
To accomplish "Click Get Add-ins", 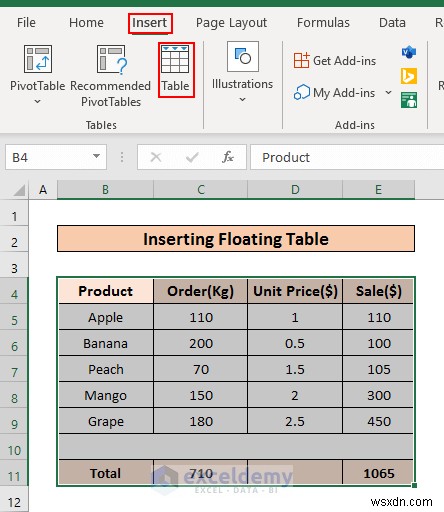I will tap(335, 61).
